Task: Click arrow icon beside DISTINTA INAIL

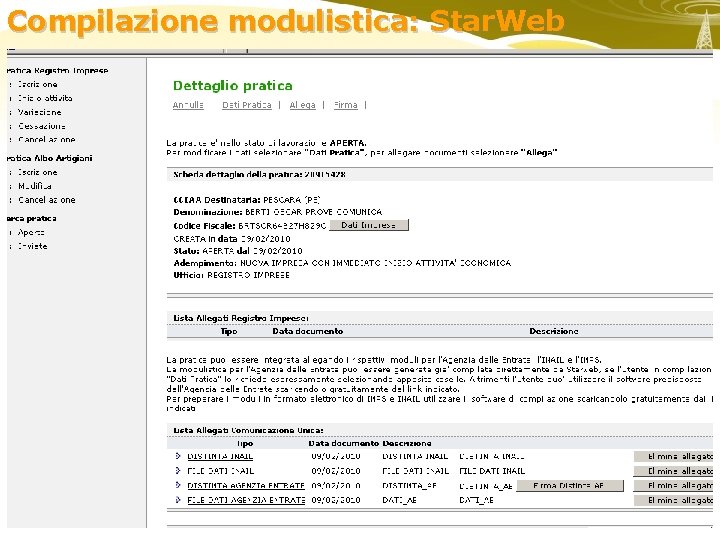Action: pos(178,456)
